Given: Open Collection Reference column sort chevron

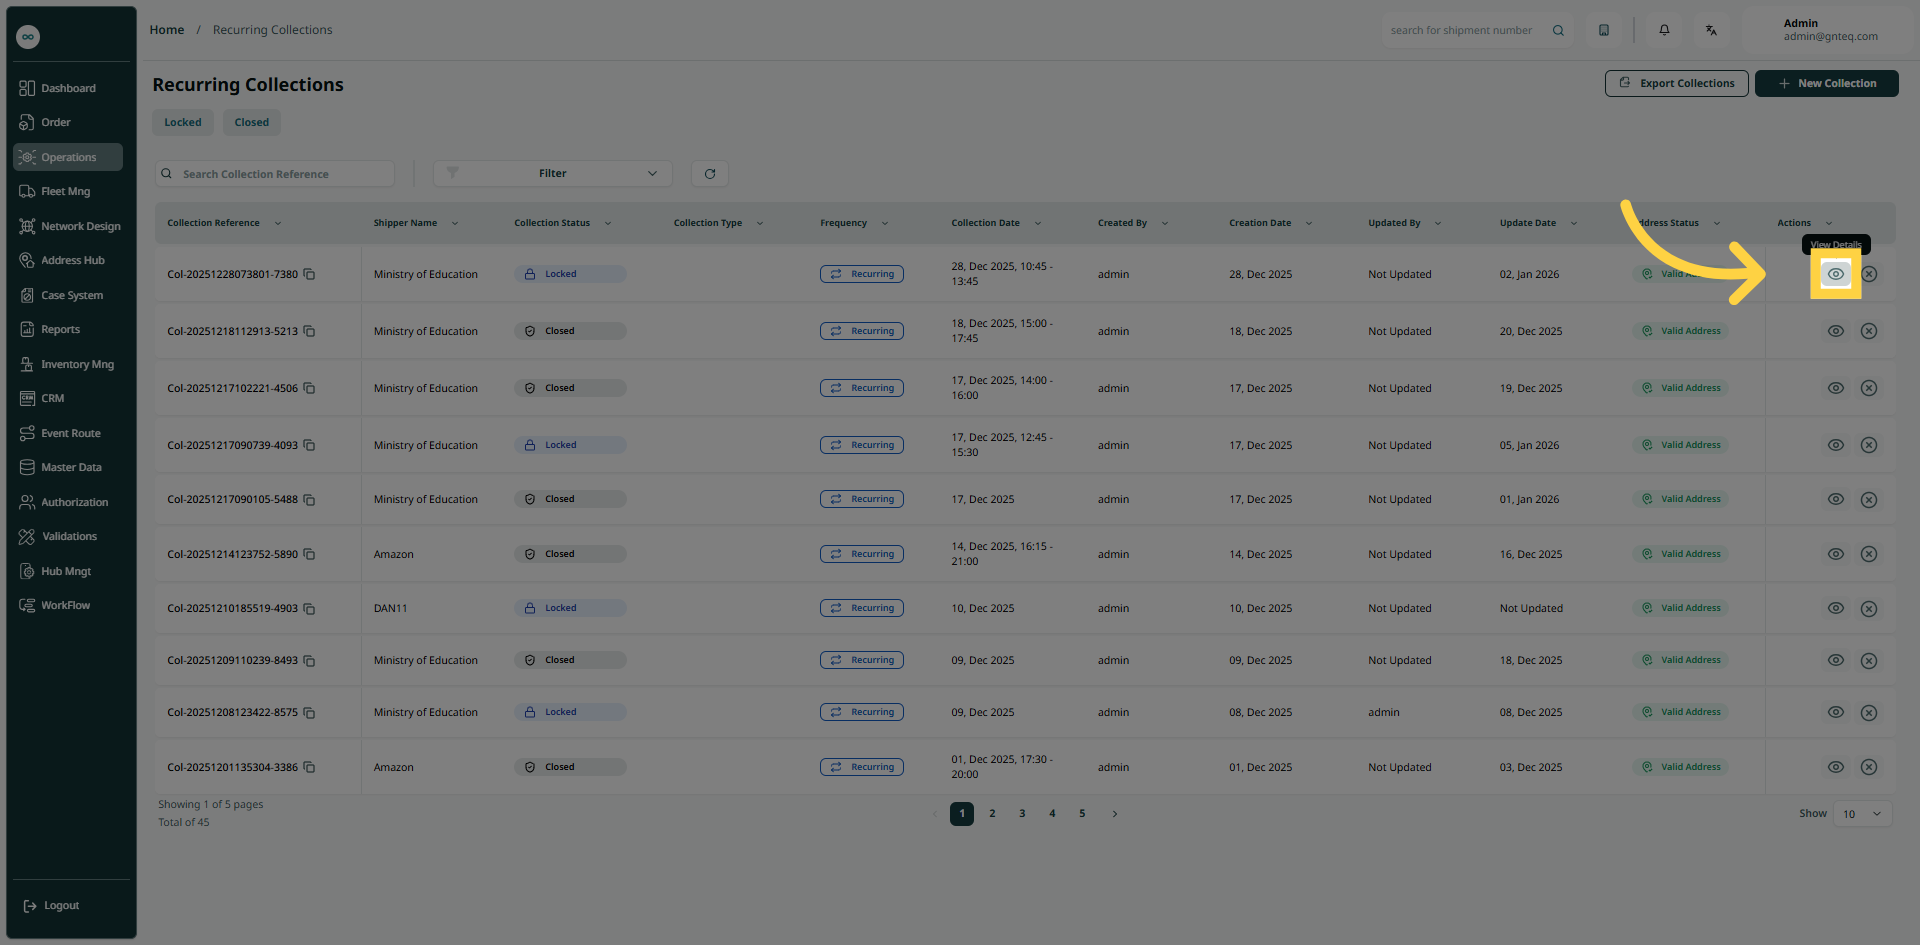Looking at the screenshot, I should coord(278,223).
